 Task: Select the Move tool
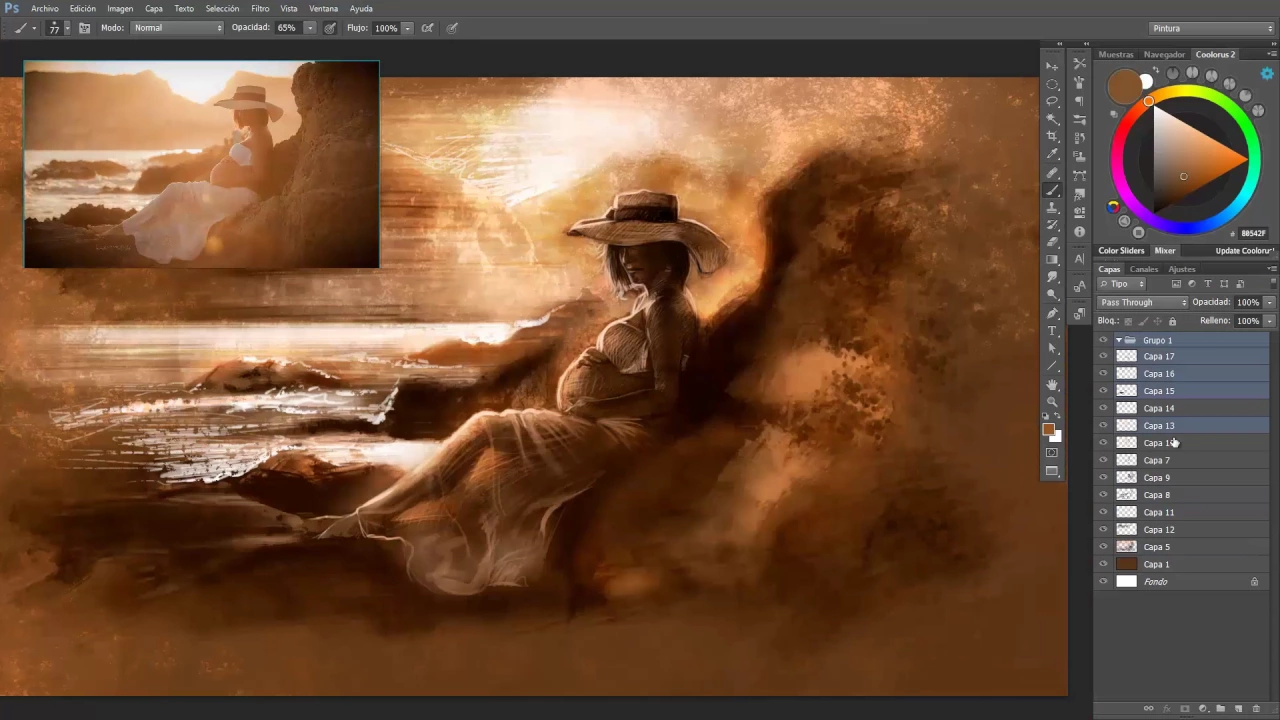(1052, 66)
